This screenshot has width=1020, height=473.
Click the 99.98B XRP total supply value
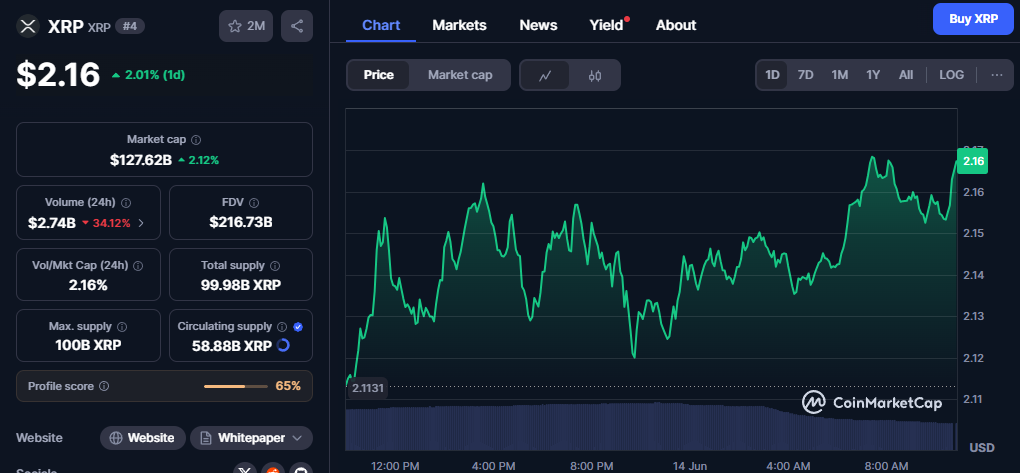coord(241,284)
